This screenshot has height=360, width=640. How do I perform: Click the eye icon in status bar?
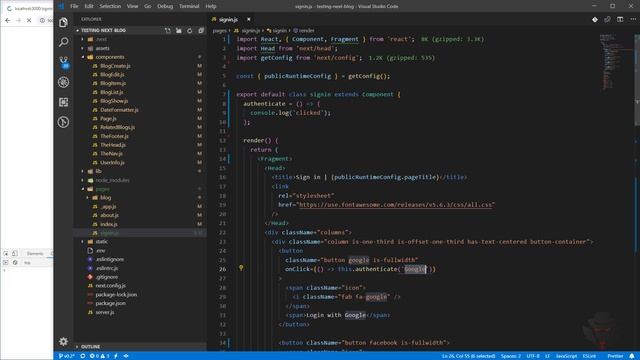126,356
